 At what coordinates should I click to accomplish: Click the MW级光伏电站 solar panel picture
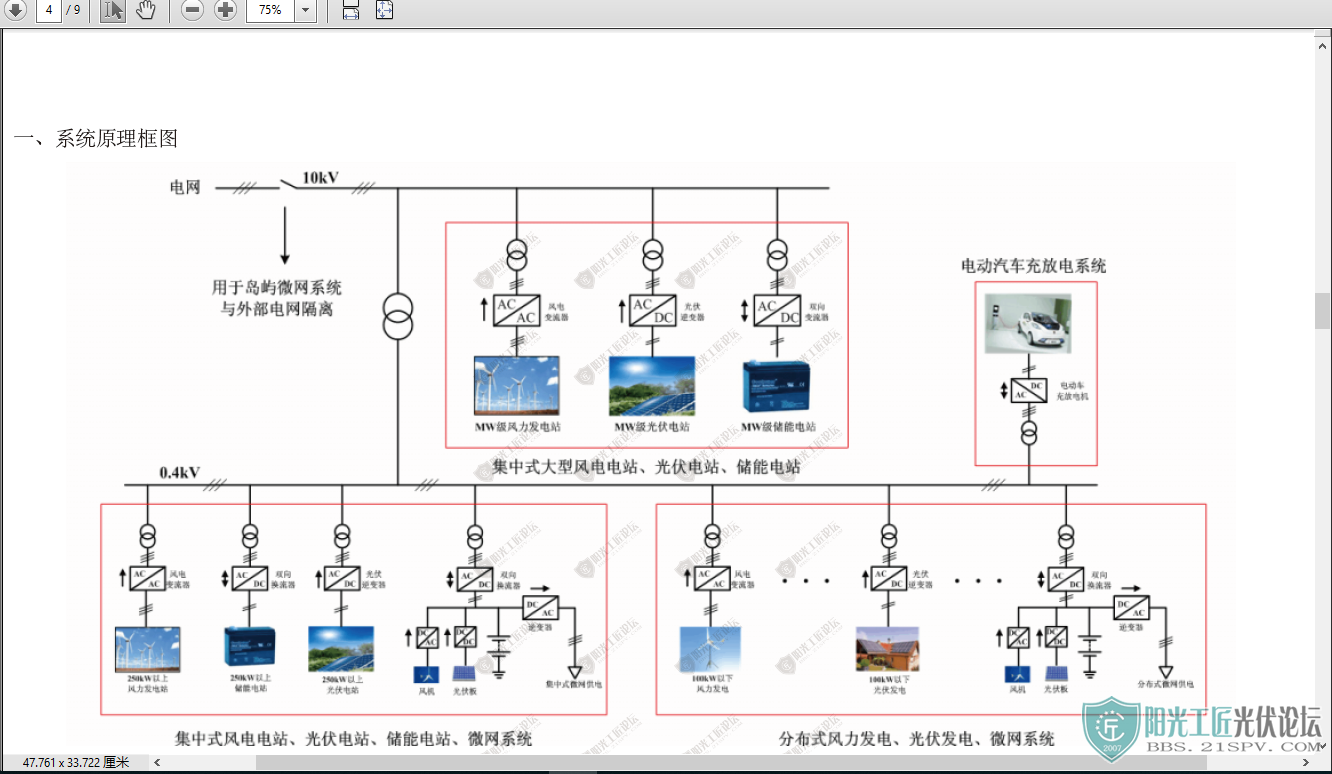point(652,386)
